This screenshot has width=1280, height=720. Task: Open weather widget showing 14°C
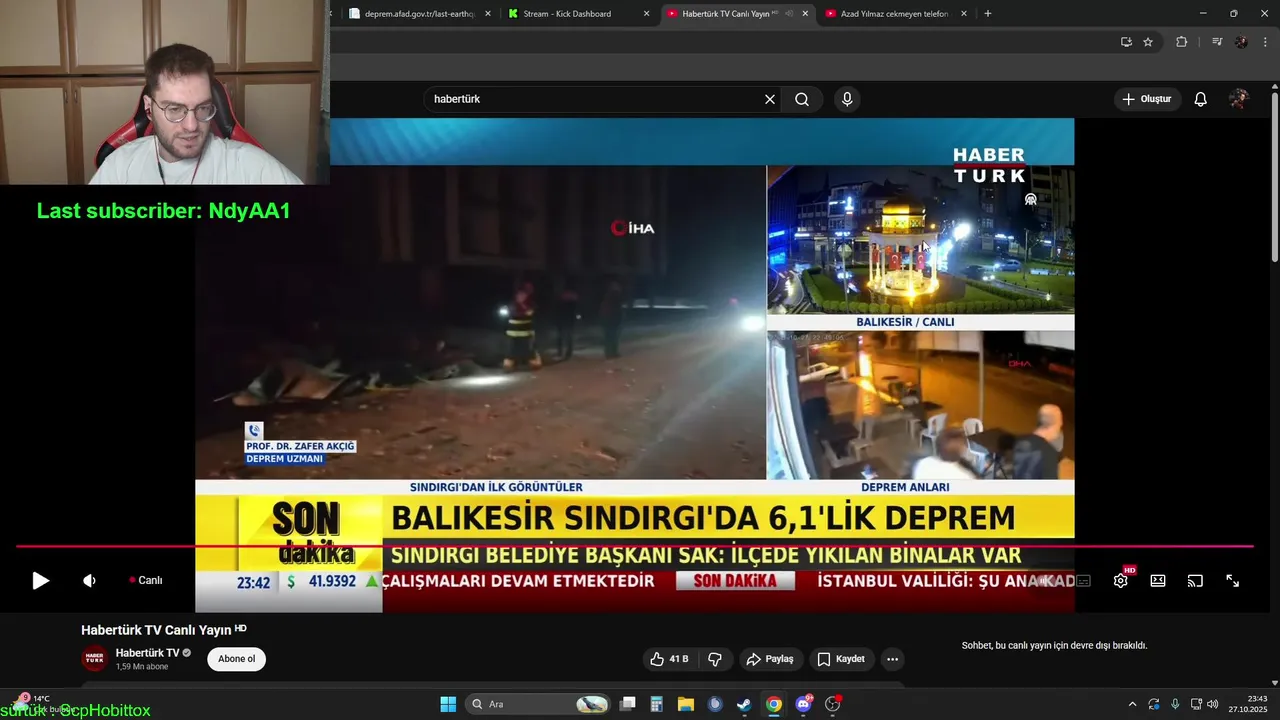tap(40, 704)
